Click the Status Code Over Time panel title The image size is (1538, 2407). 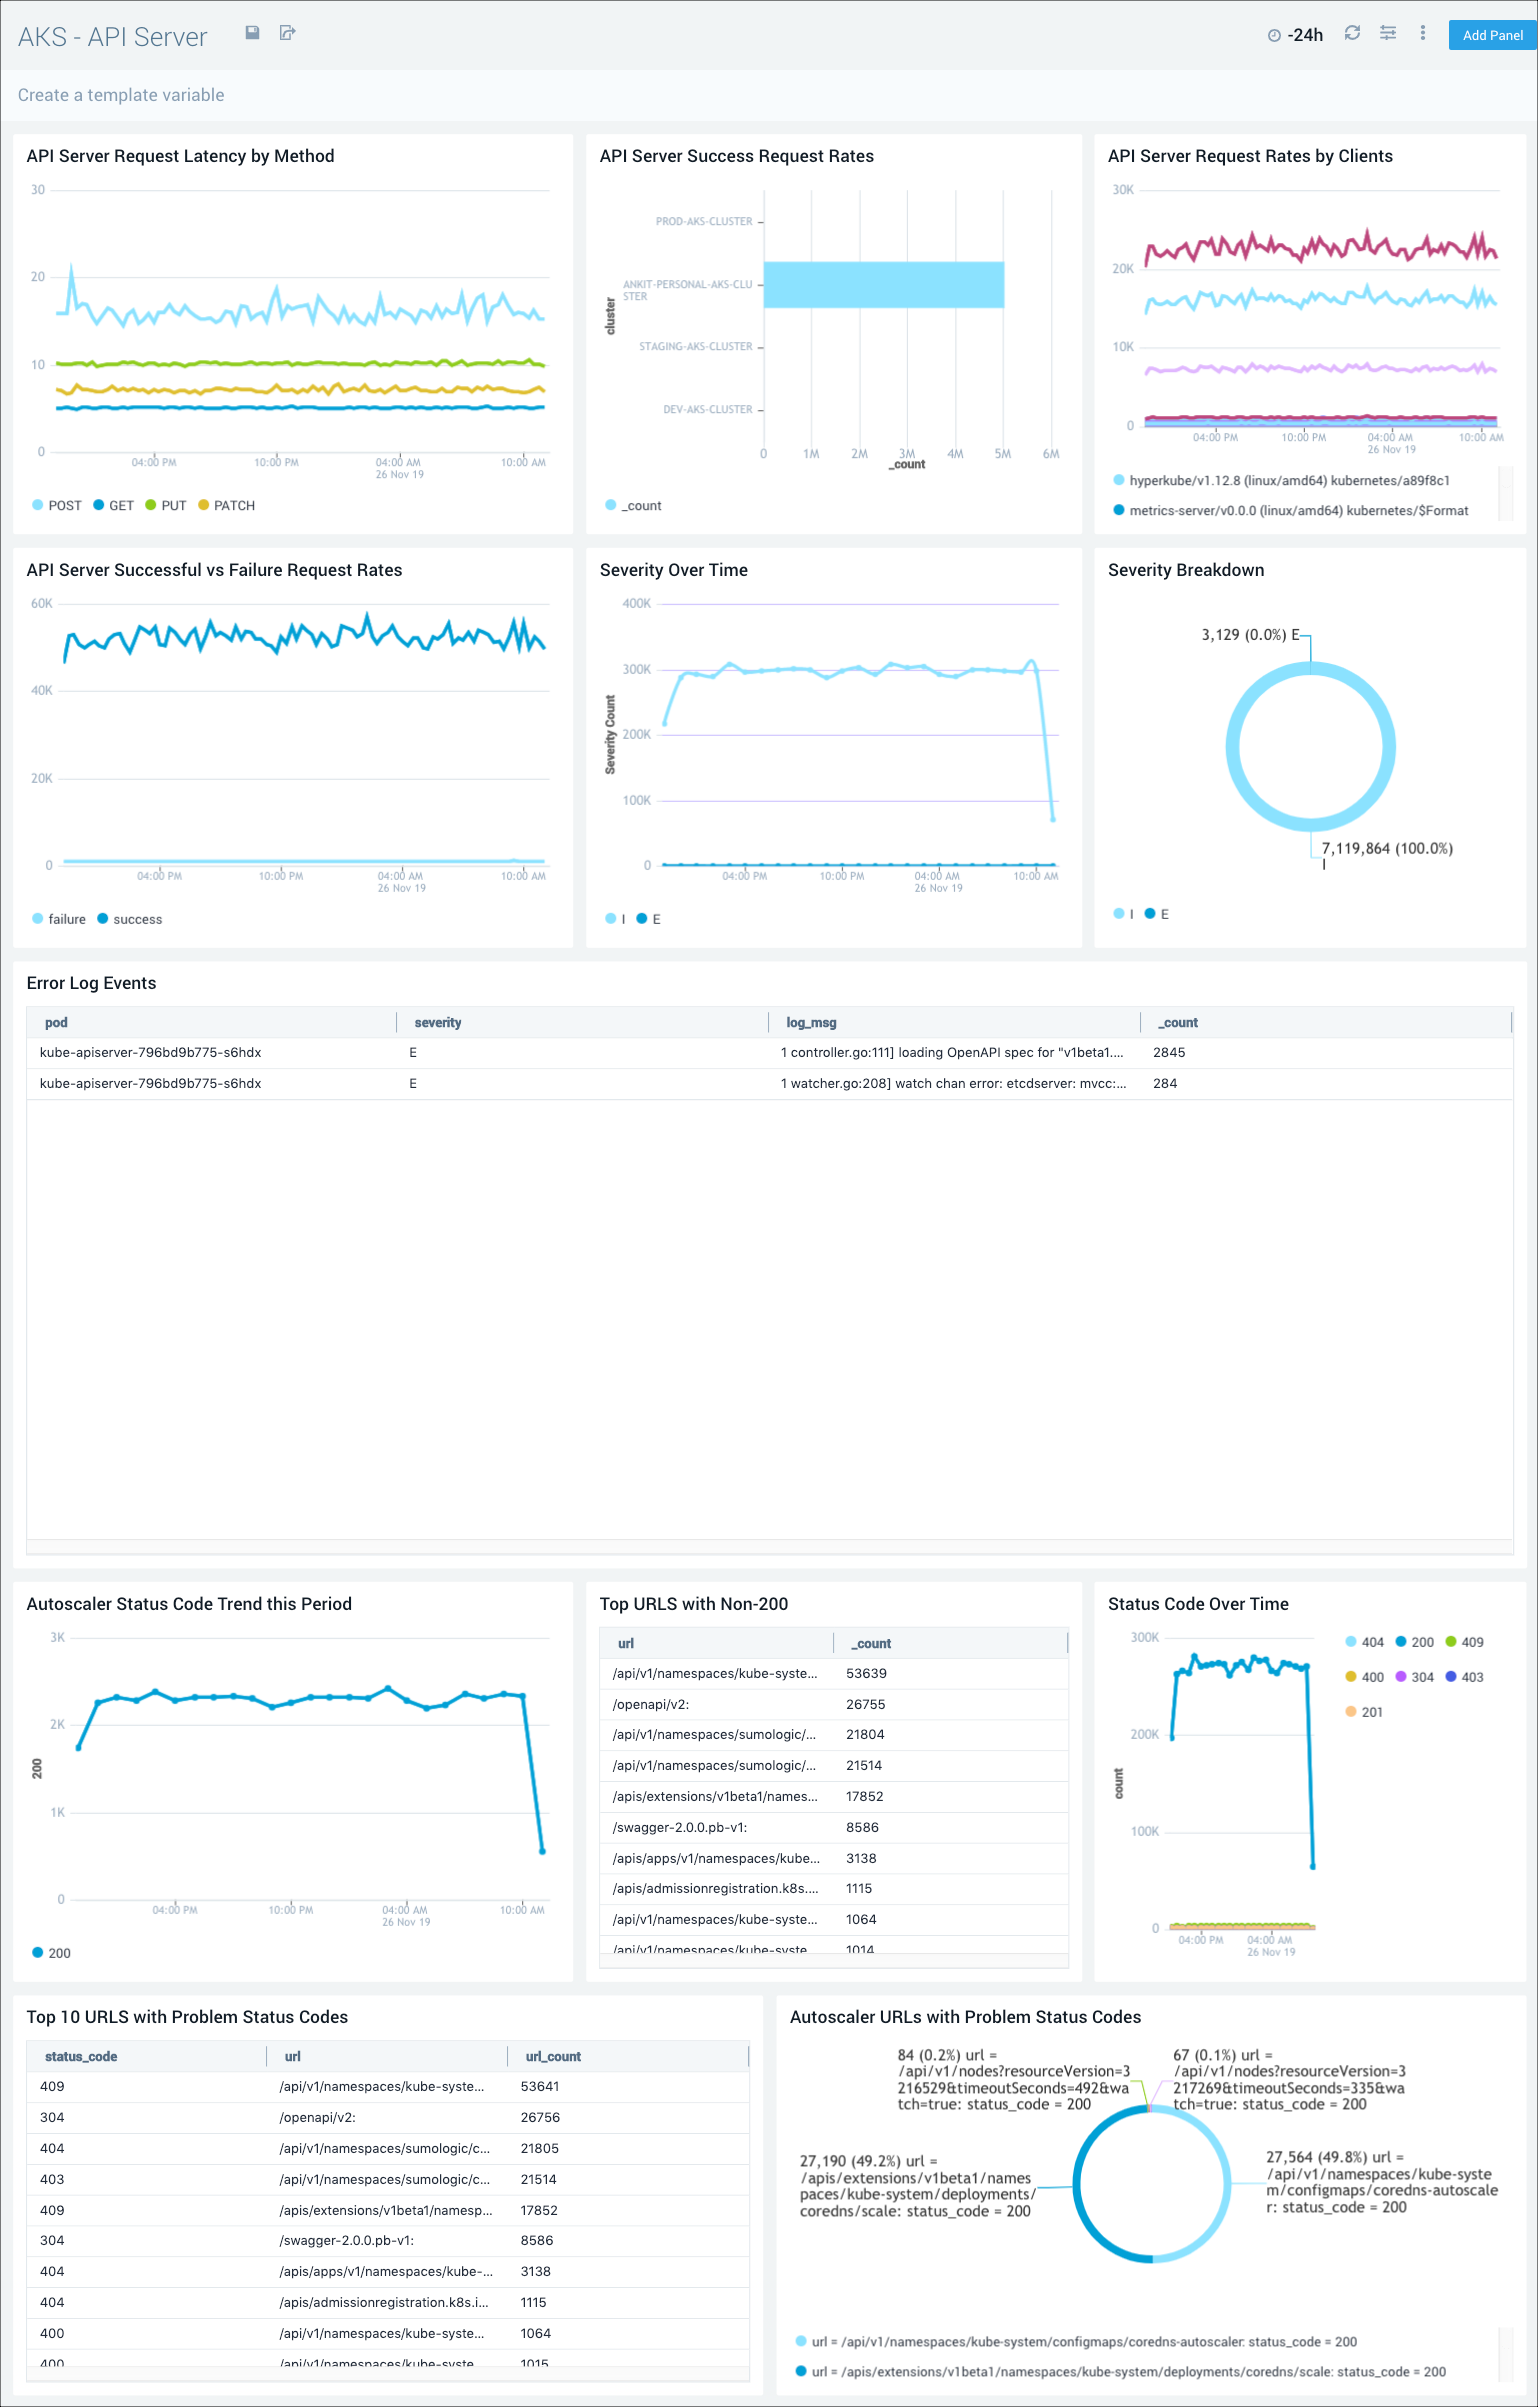pos(1198,1604)
